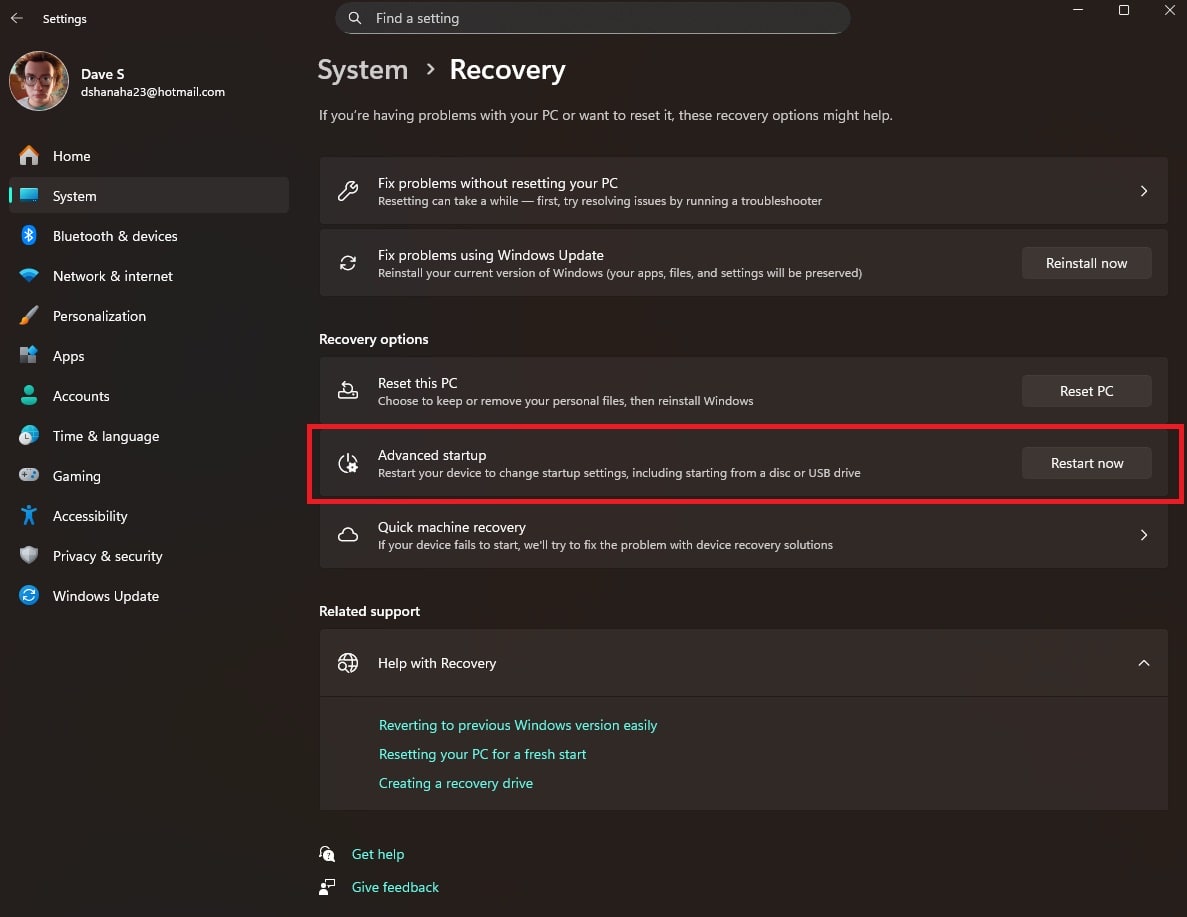Open the Accessibility settings icon
Screen dimensions: 1187x917
(28, 516)
